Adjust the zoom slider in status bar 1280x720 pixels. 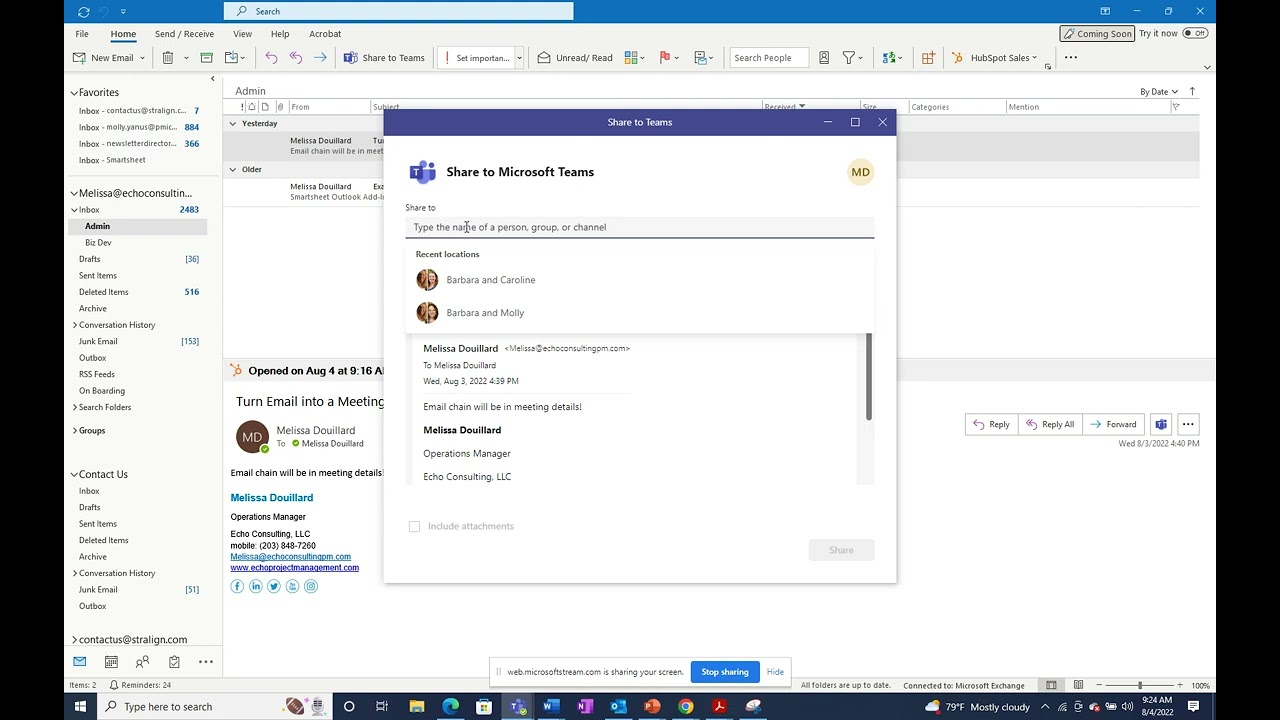[x=1140, y=686]
